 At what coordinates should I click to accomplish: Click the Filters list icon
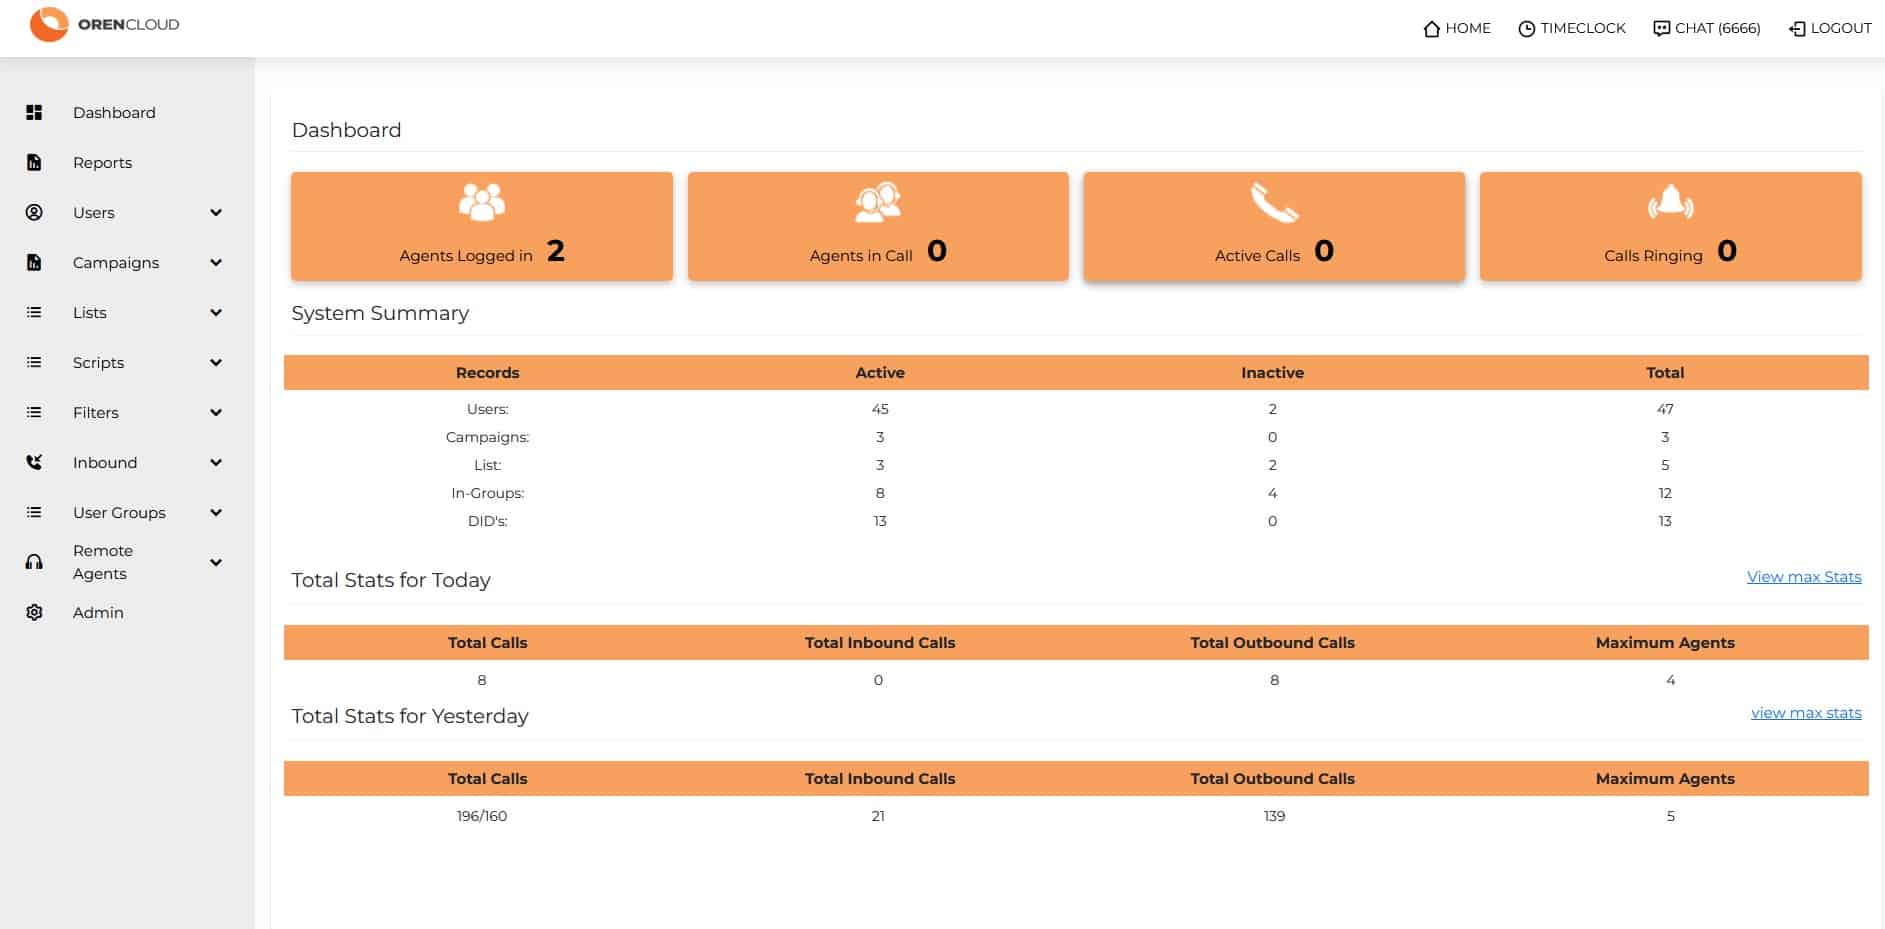[34, 413]
